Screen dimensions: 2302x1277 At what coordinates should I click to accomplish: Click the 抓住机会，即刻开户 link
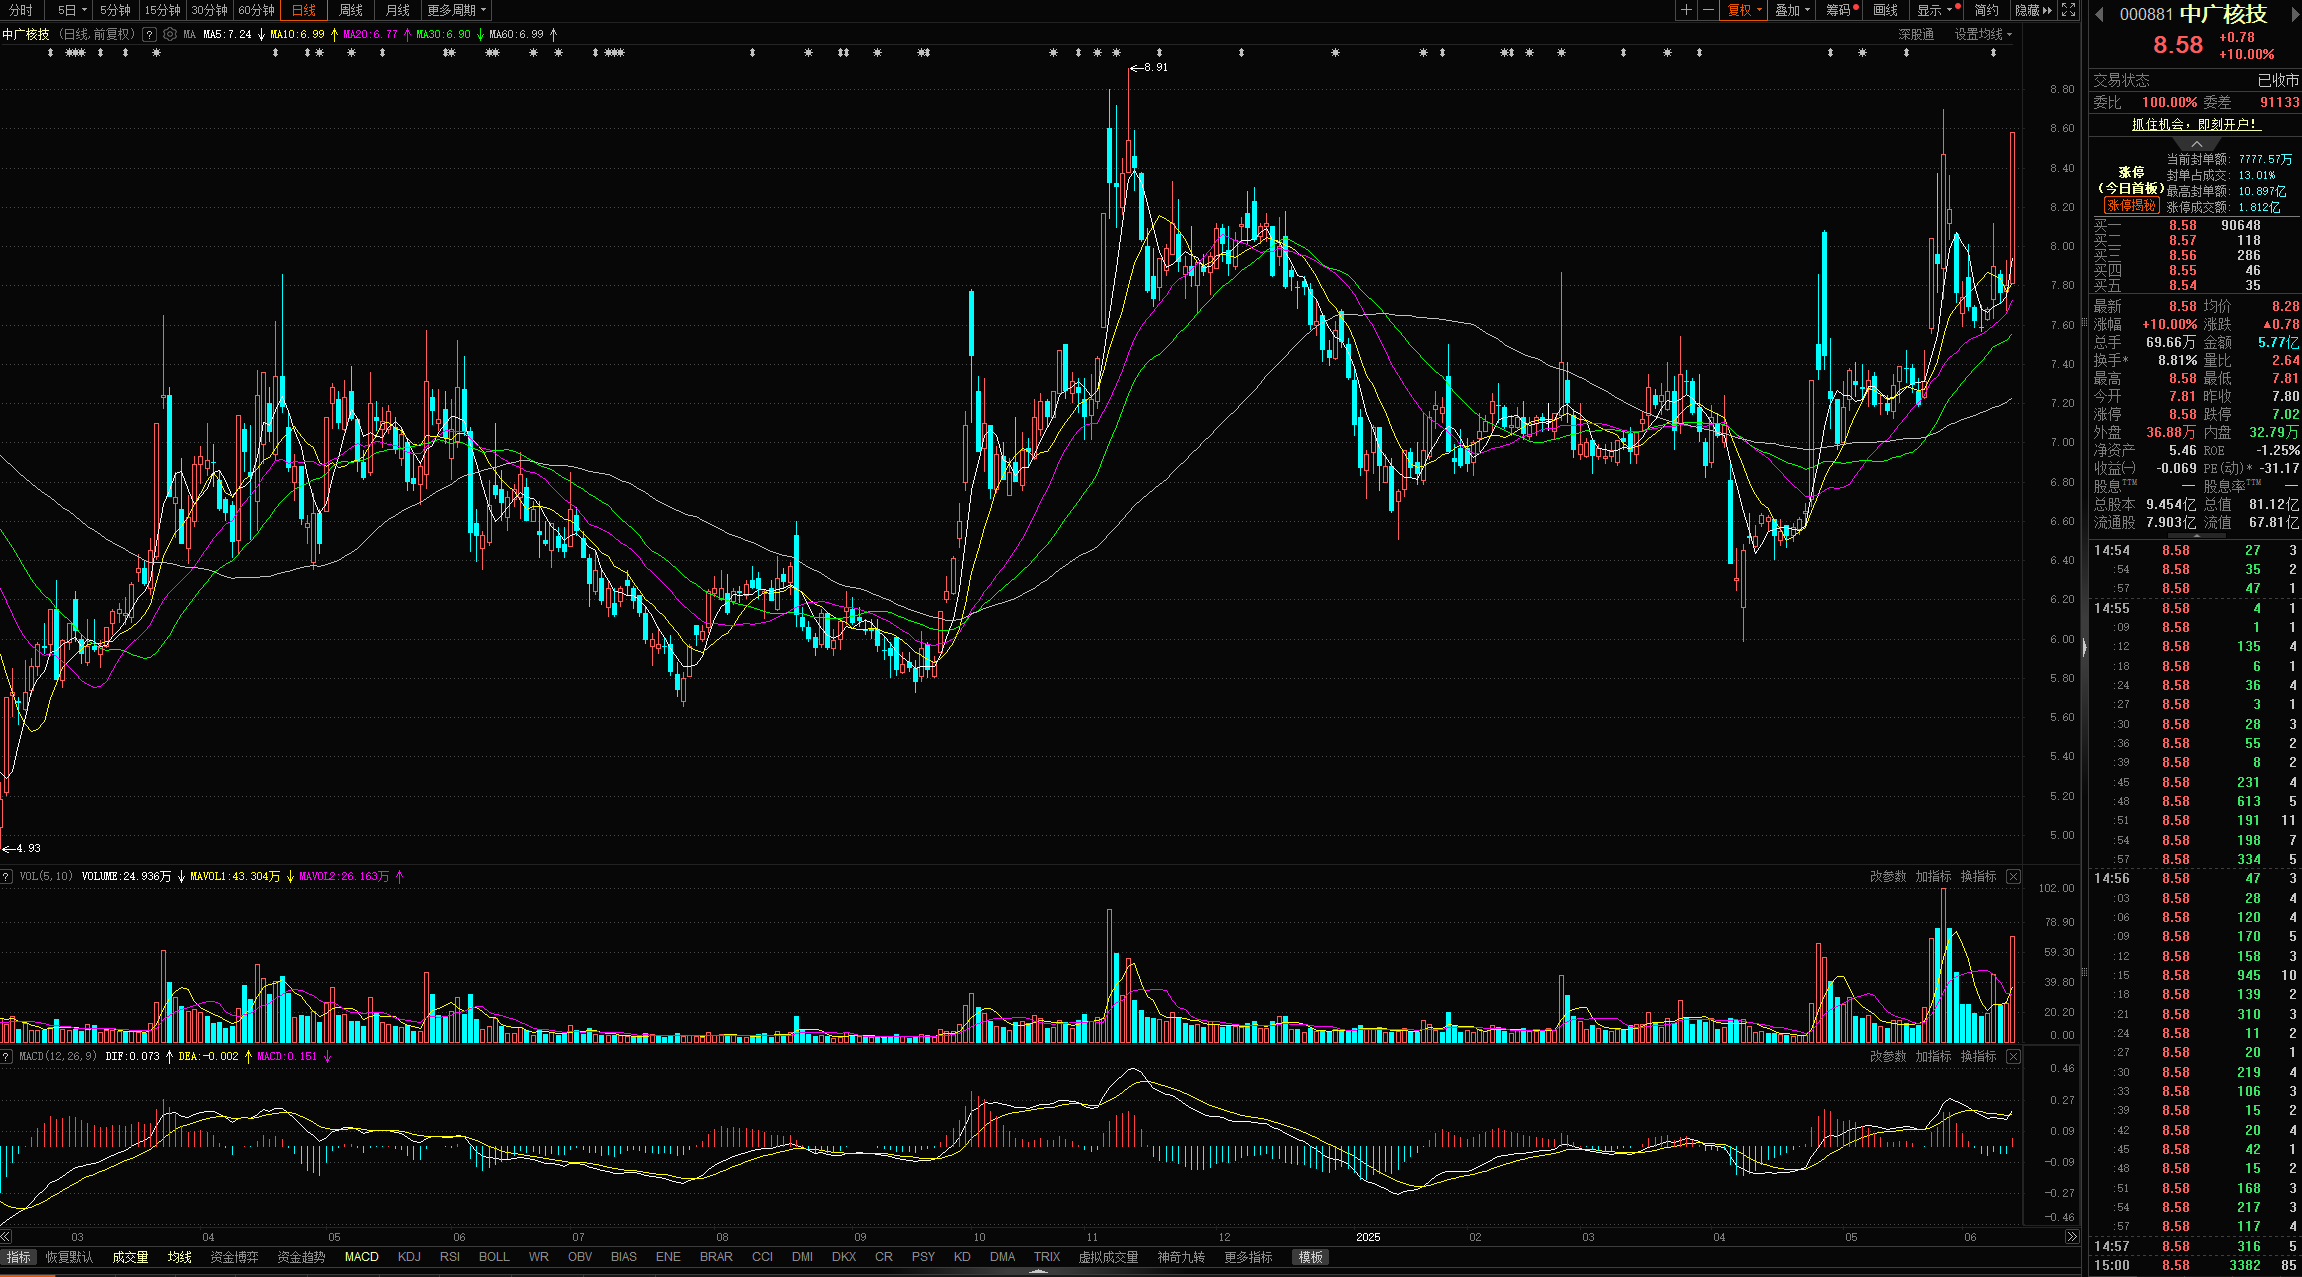click(x=2195, y=124)
